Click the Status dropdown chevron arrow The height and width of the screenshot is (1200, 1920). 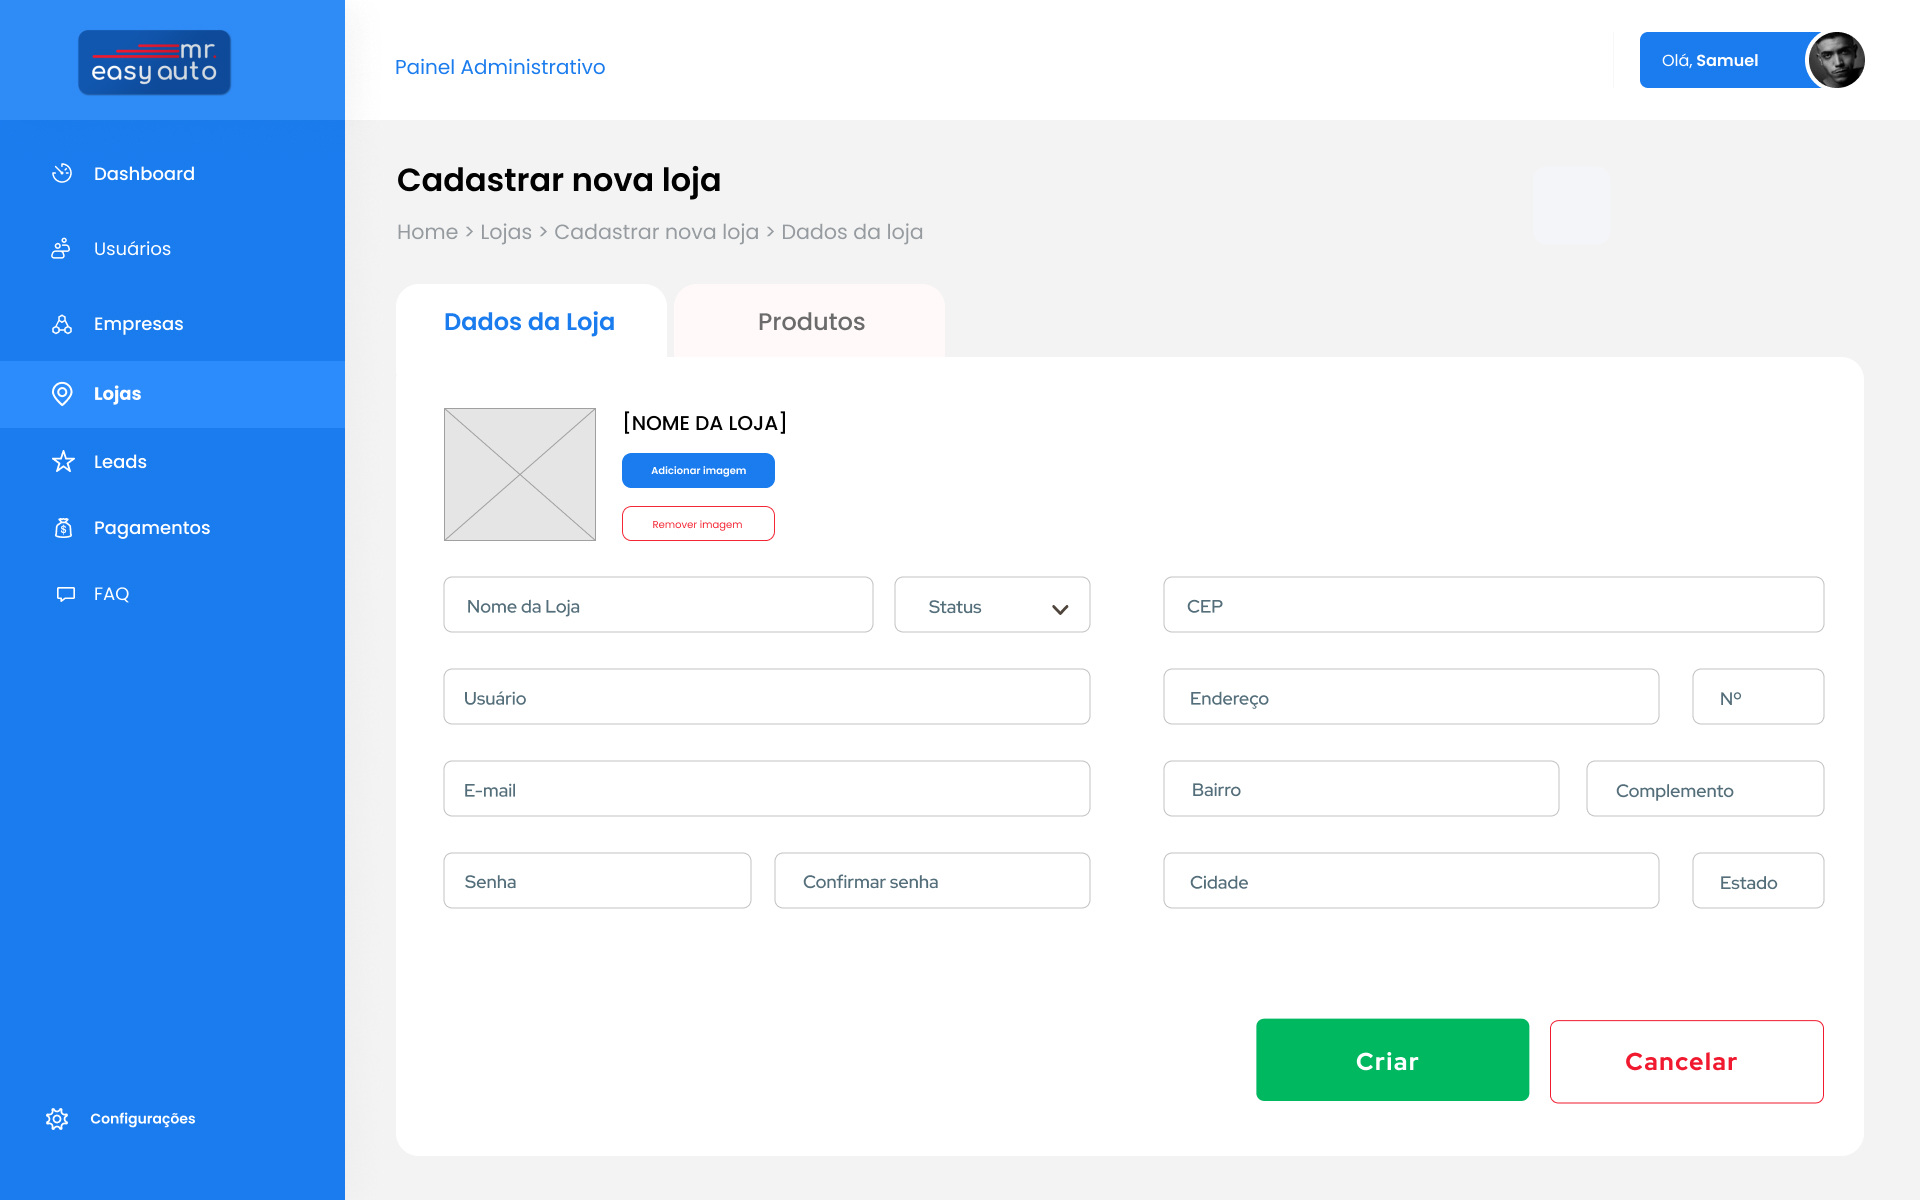pyautogui.click(x=1060, y=609)
